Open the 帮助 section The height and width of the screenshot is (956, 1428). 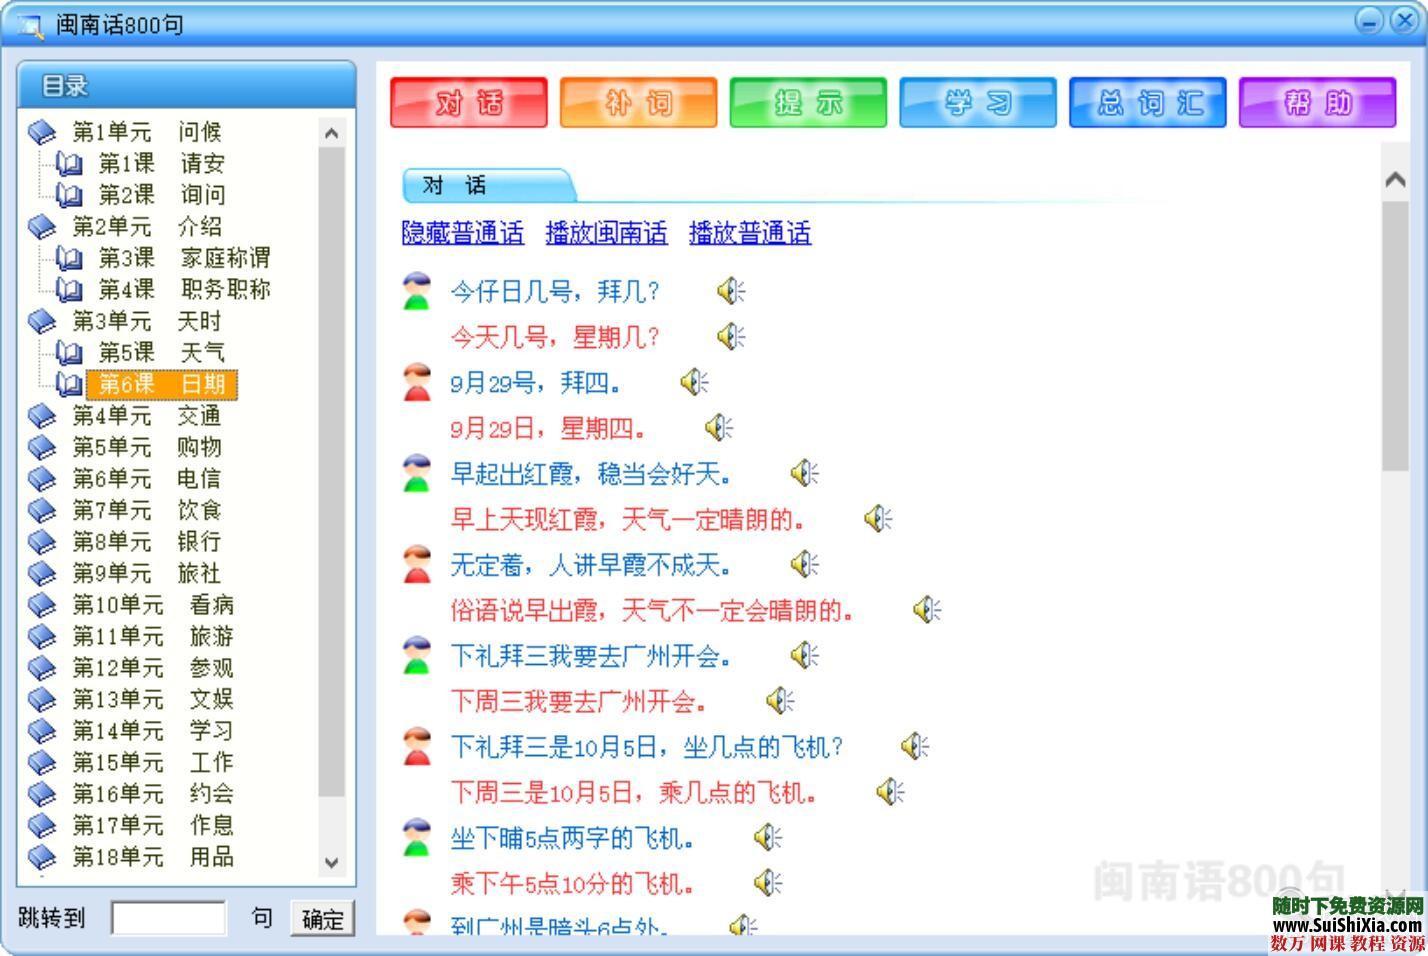1316,103
